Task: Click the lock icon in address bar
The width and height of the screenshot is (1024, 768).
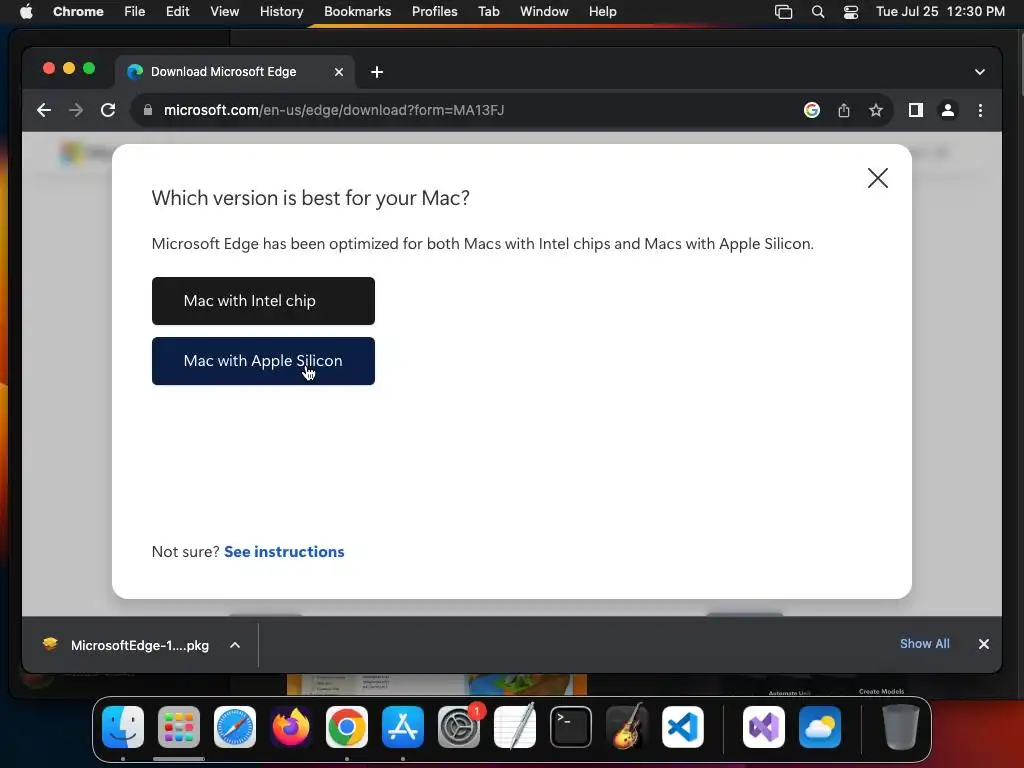Action: [148, 110]
